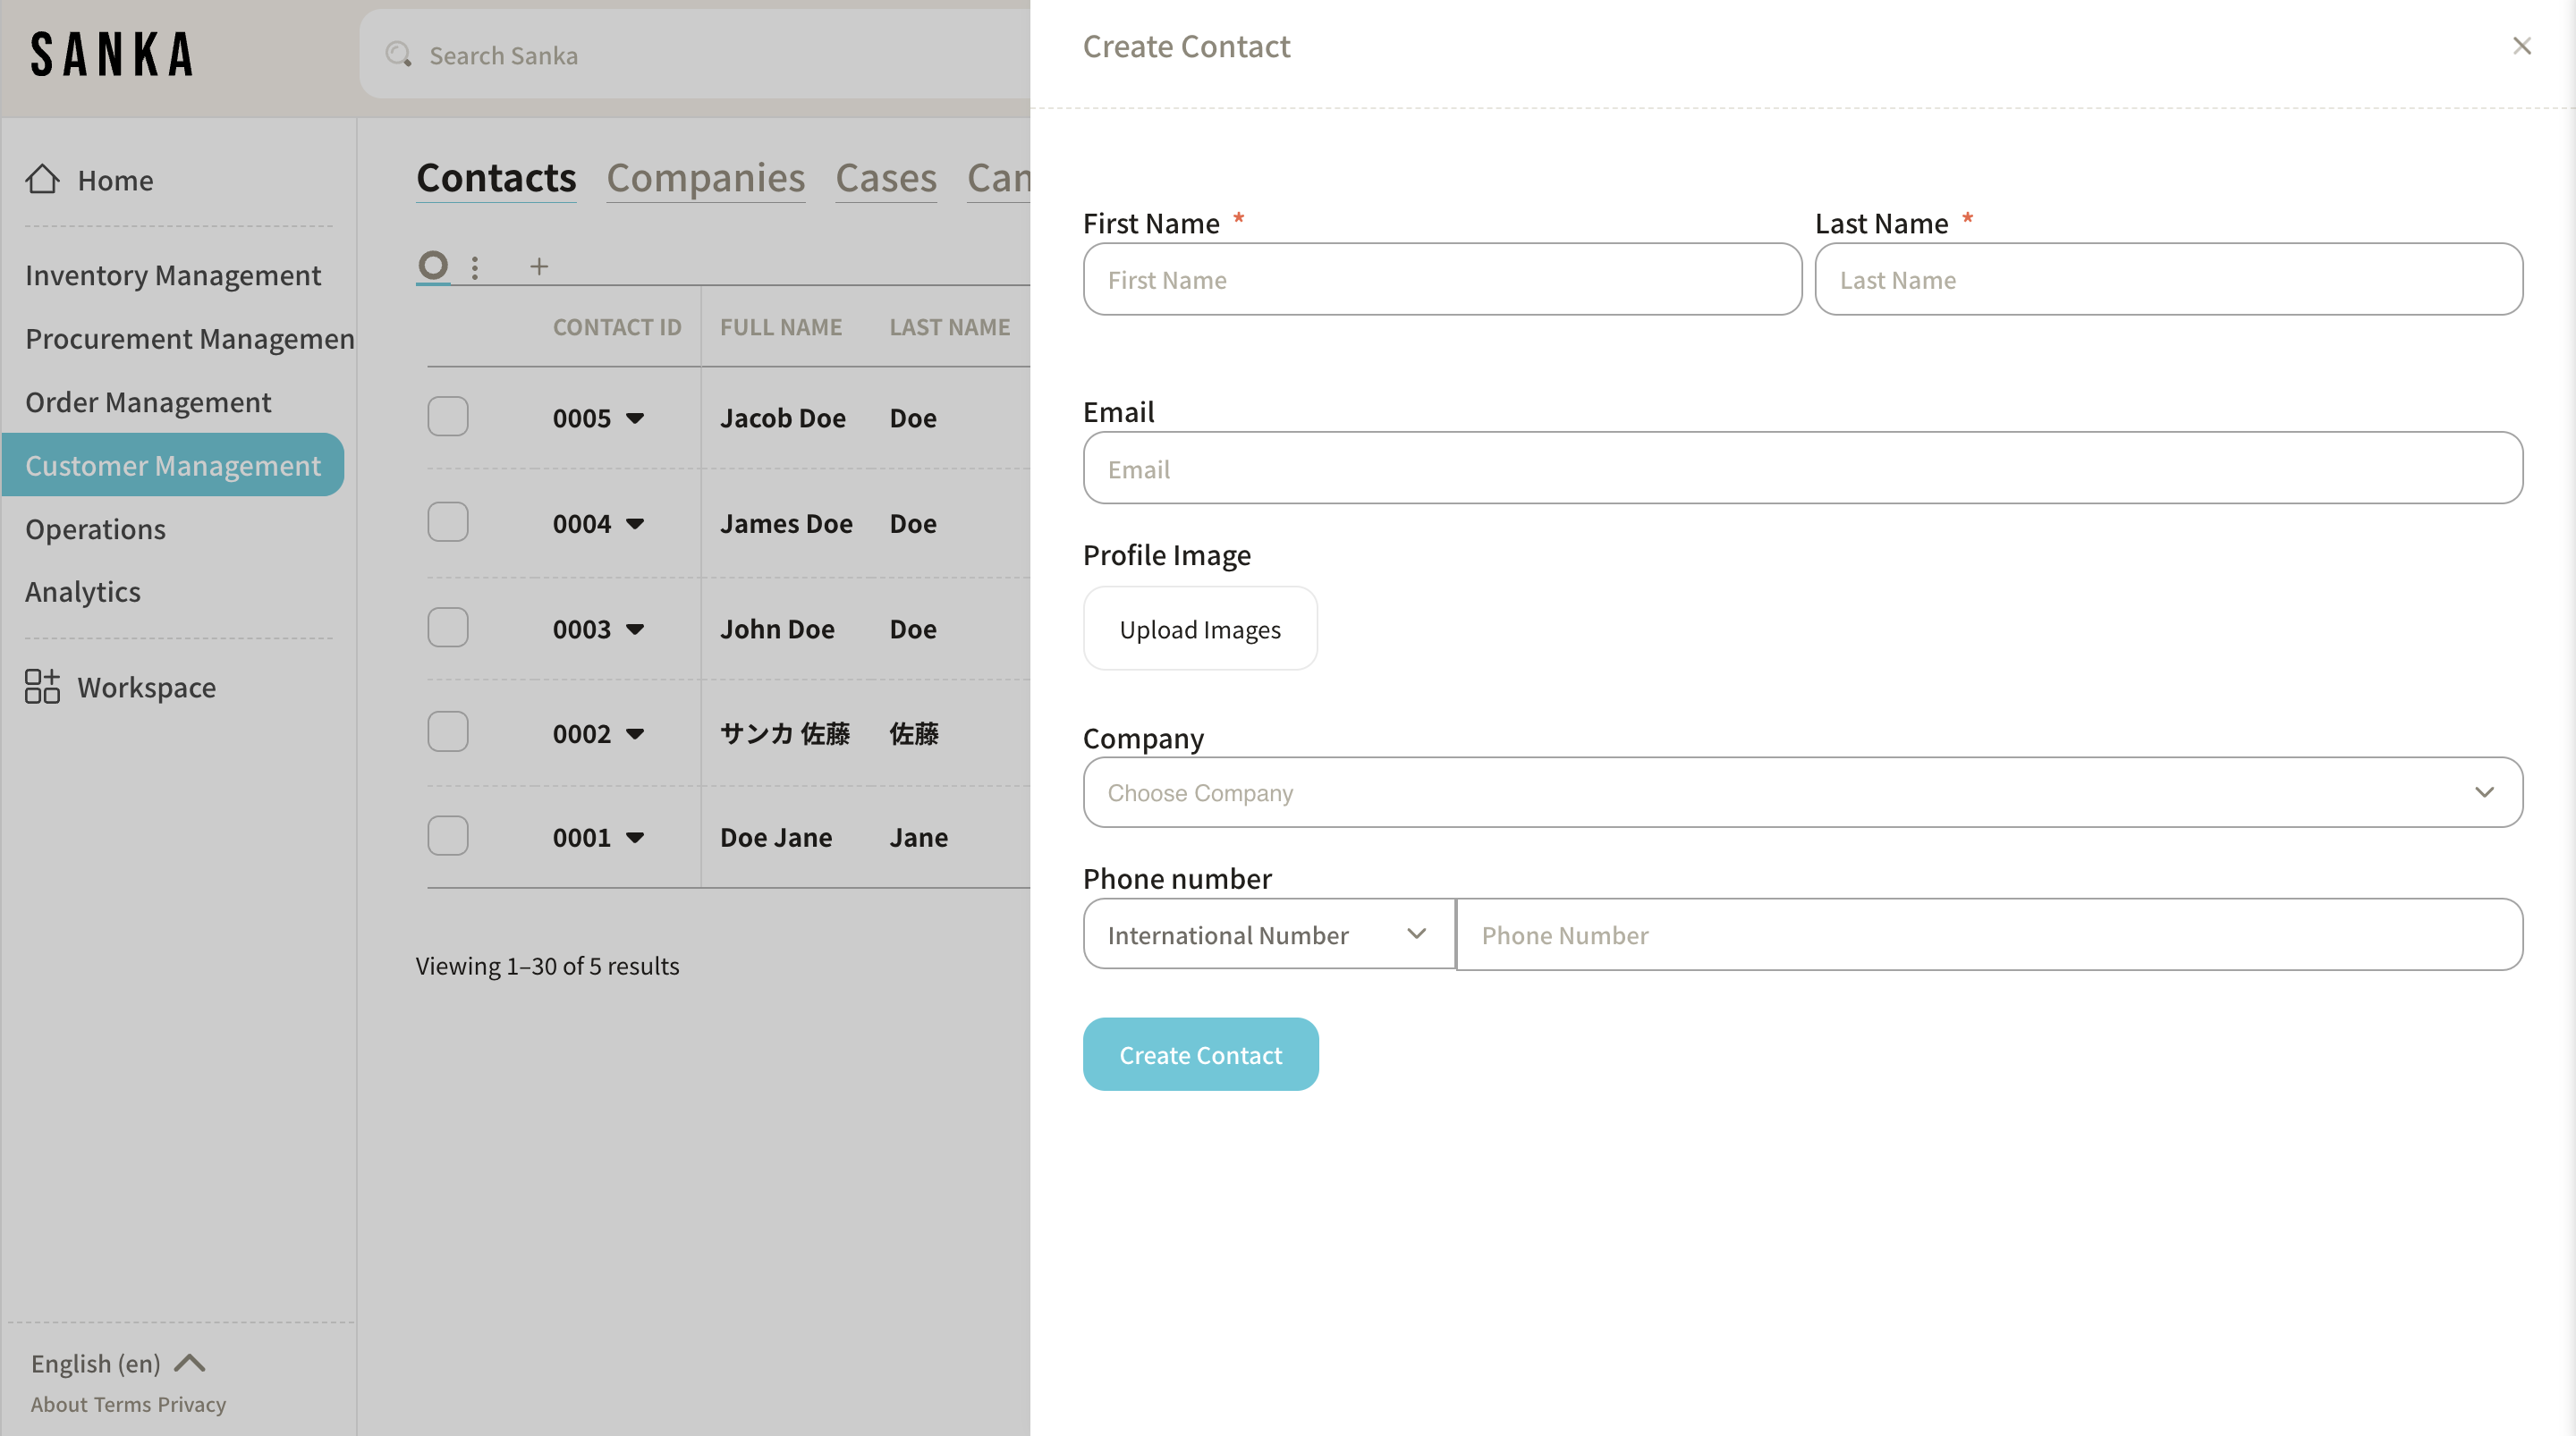Expand the International Number selector
The height and width of the screenshot is (1436, 2576).
point(1268,934)
